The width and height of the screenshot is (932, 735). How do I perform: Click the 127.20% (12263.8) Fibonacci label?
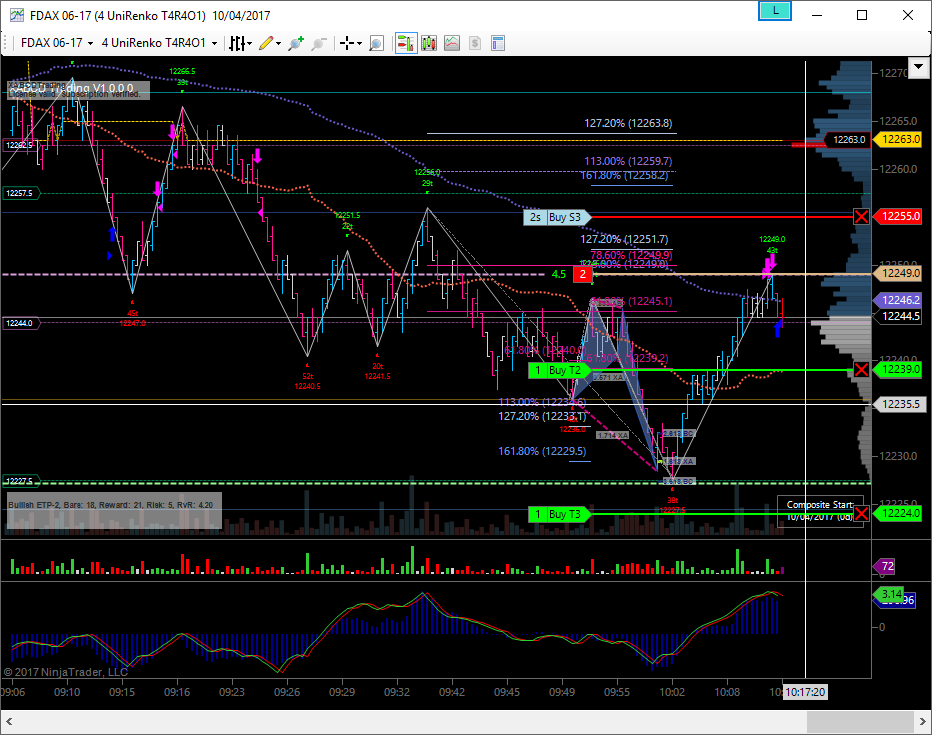point(628,123)
